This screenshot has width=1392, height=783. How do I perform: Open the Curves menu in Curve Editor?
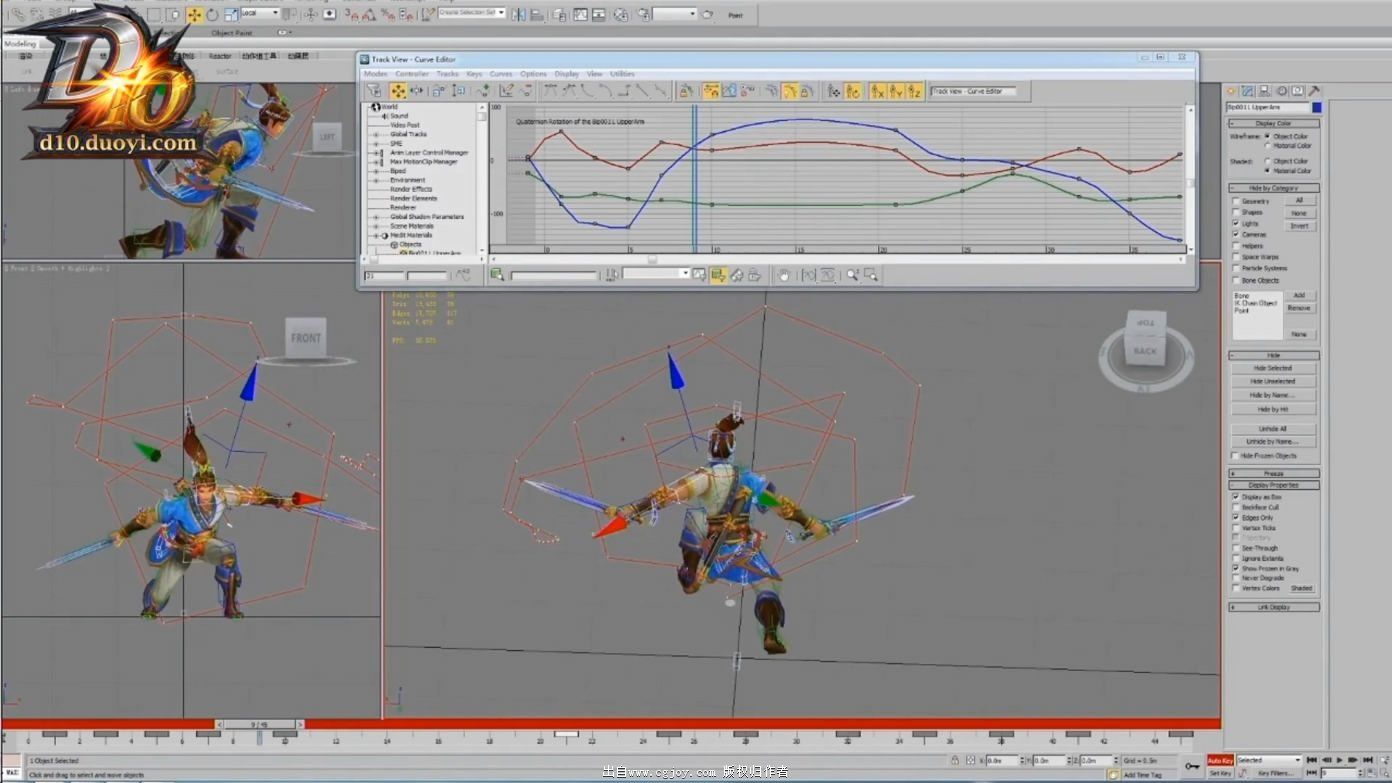point(501,74)
